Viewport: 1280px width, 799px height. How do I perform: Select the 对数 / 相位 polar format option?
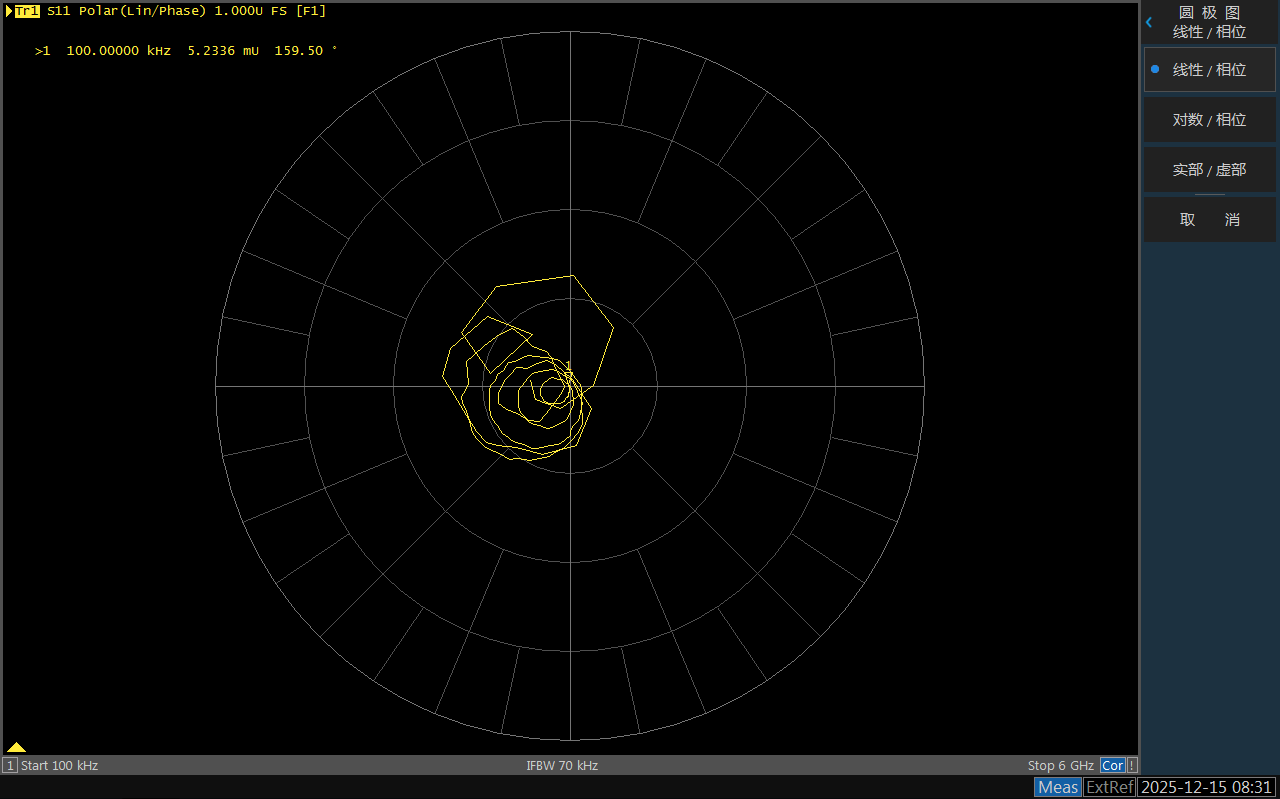[1209, 120]
